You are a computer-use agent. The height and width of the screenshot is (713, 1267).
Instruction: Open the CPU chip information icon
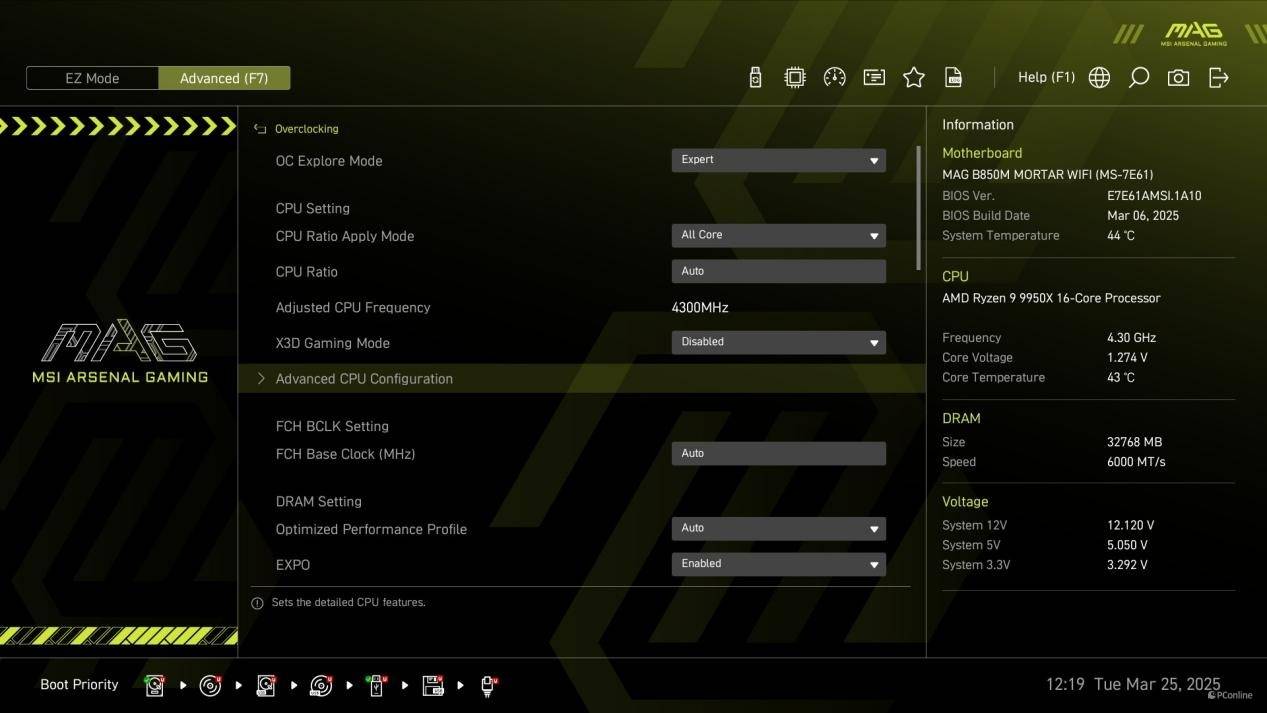[x=795, y=77]
